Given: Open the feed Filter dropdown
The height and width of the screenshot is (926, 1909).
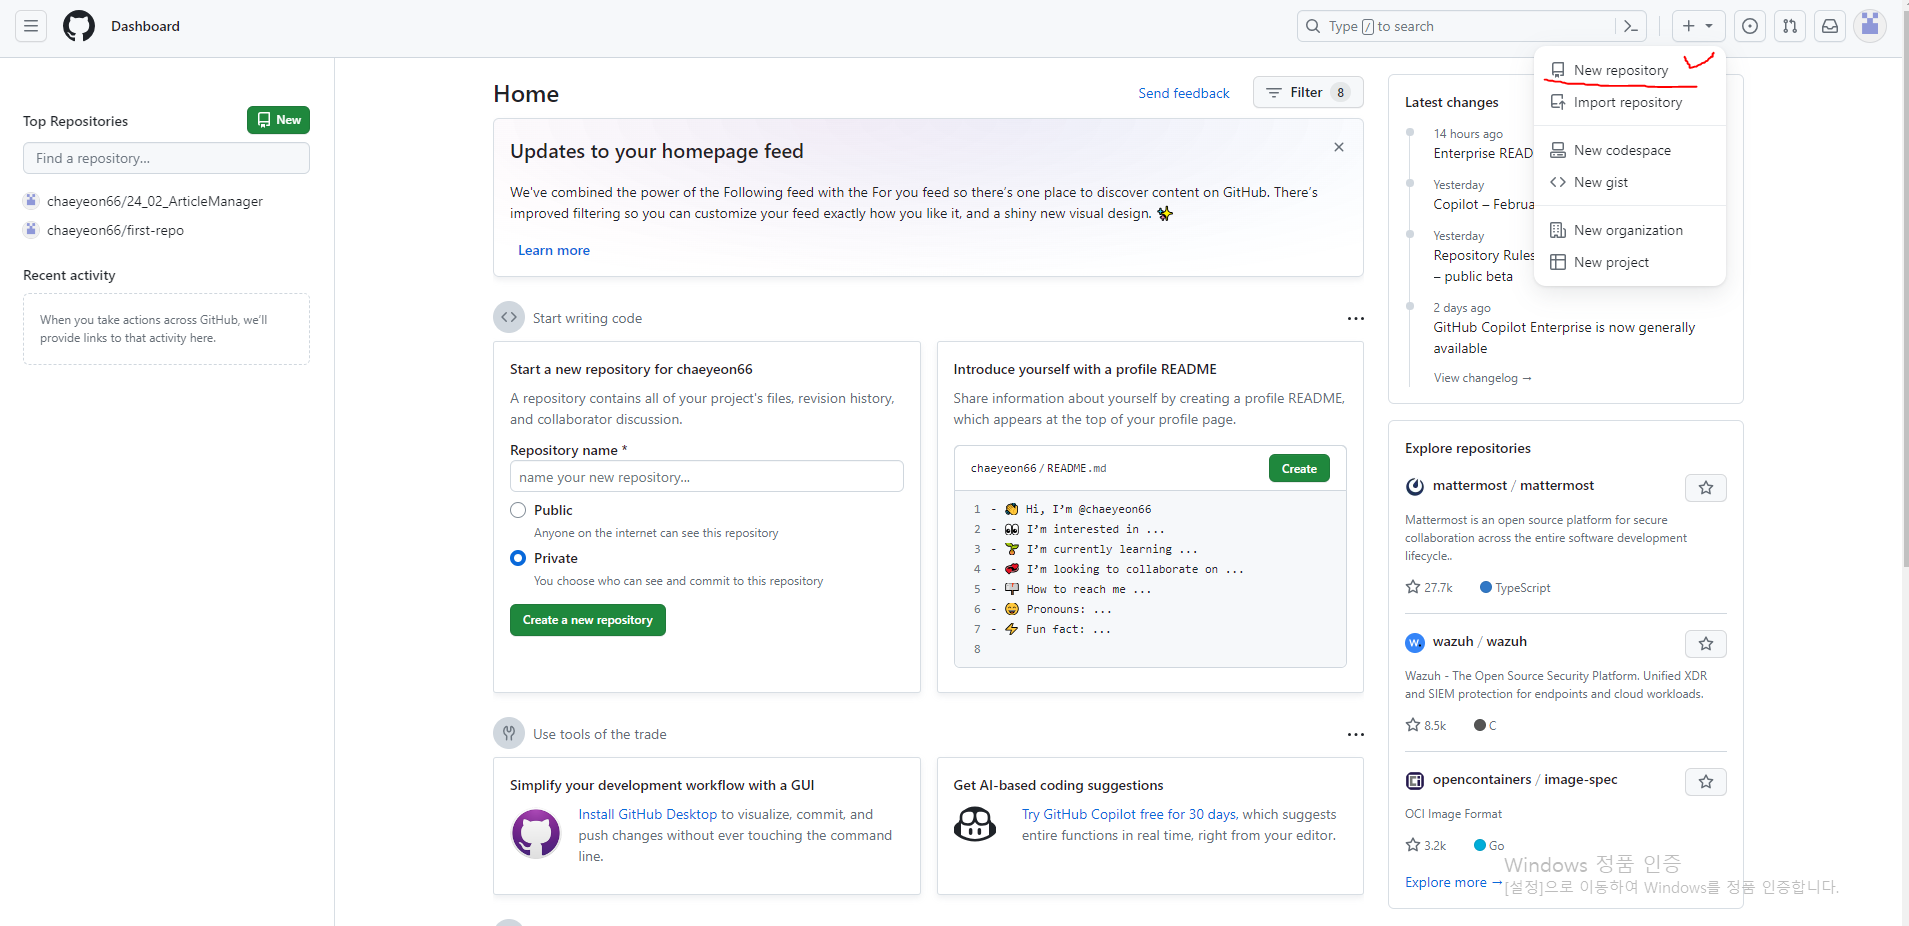Looking at the screenshot, I should pyautogui.click(x=1308, y=93).
